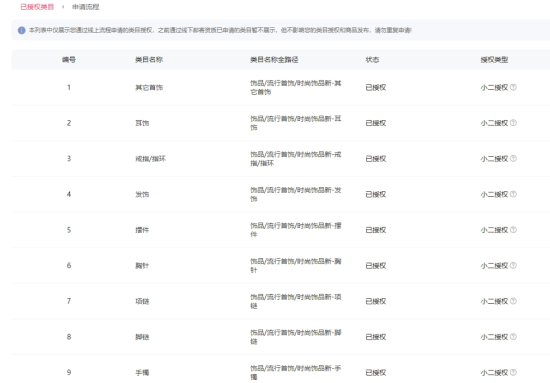
Task: Switch to the 已授权类目 tab
Action: click(37, 7)
